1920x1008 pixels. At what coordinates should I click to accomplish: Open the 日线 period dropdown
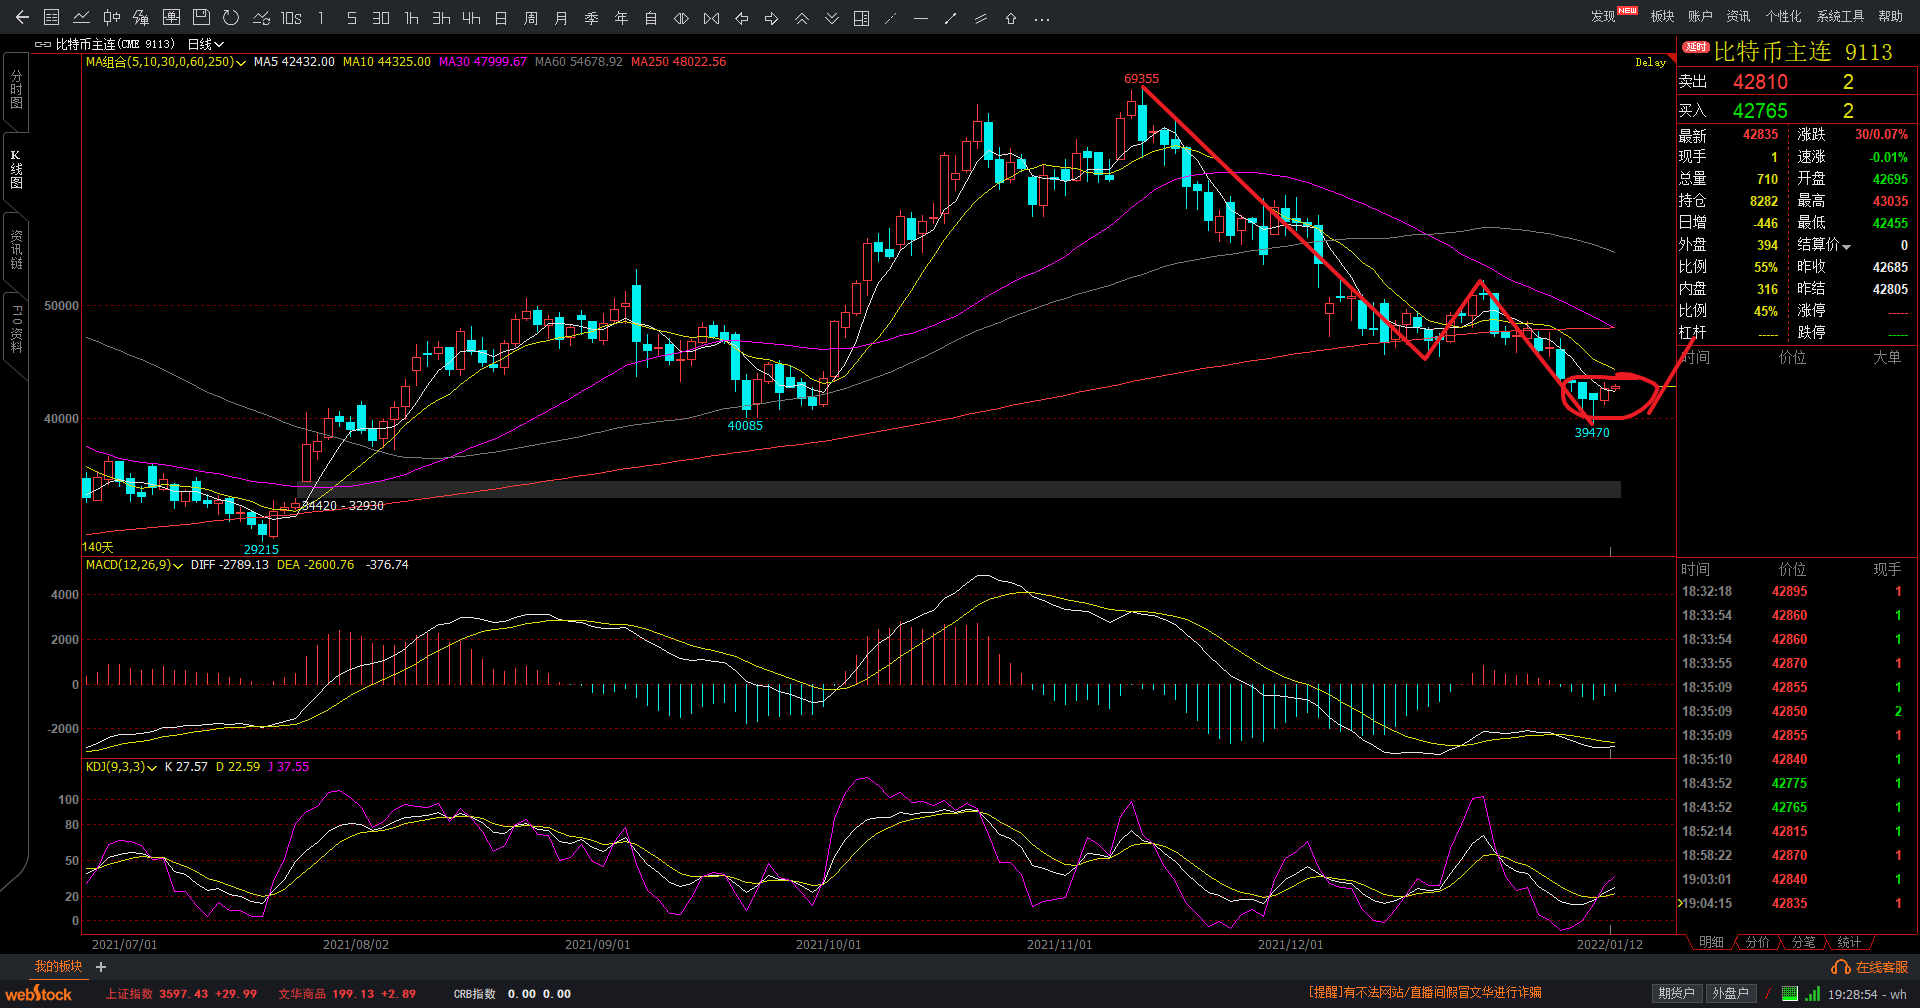(x=205, y=44)
